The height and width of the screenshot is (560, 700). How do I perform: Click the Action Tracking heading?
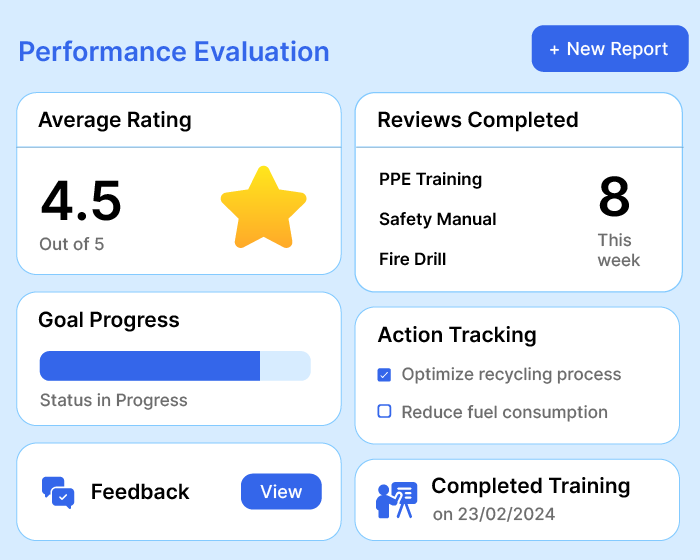click(x=457, y=335)
